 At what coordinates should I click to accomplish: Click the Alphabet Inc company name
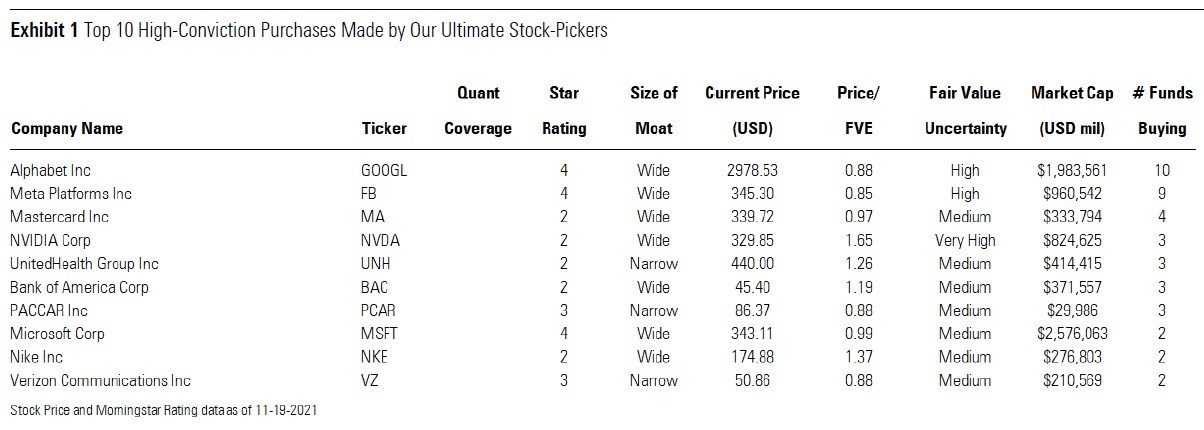[50, 170]
